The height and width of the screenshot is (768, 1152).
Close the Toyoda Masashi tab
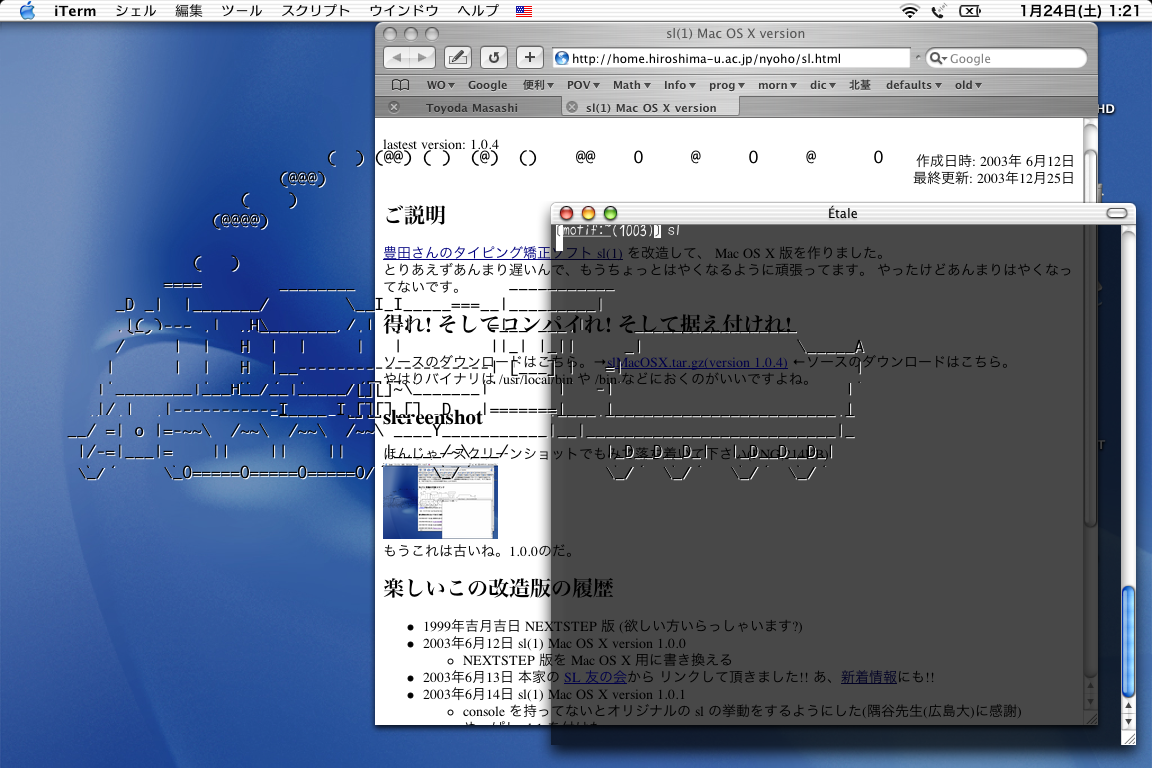click(x=394, y=107)
